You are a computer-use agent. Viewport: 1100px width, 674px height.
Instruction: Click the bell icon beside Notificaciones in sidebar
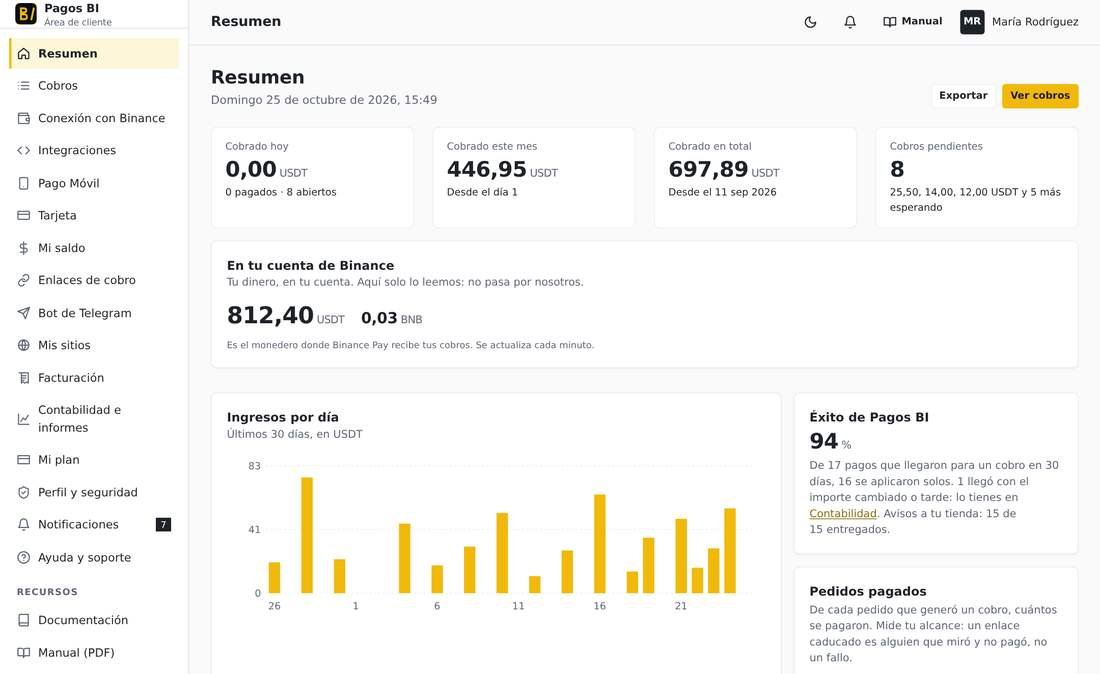pyautogui.click(x=24, y=525)
